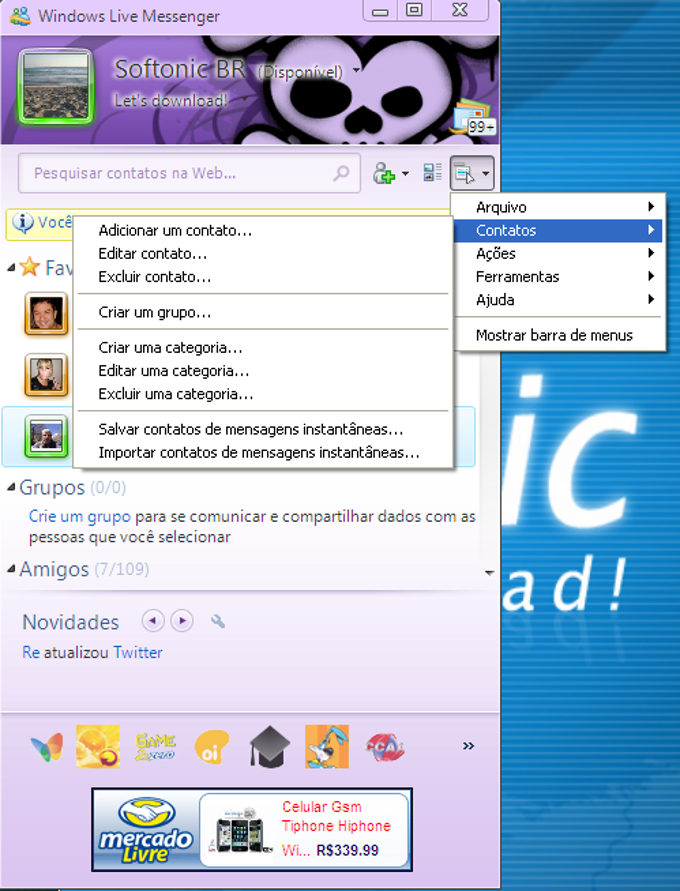
Task: Click the first favorite contact's picture
Action: (x=46, y=314)
